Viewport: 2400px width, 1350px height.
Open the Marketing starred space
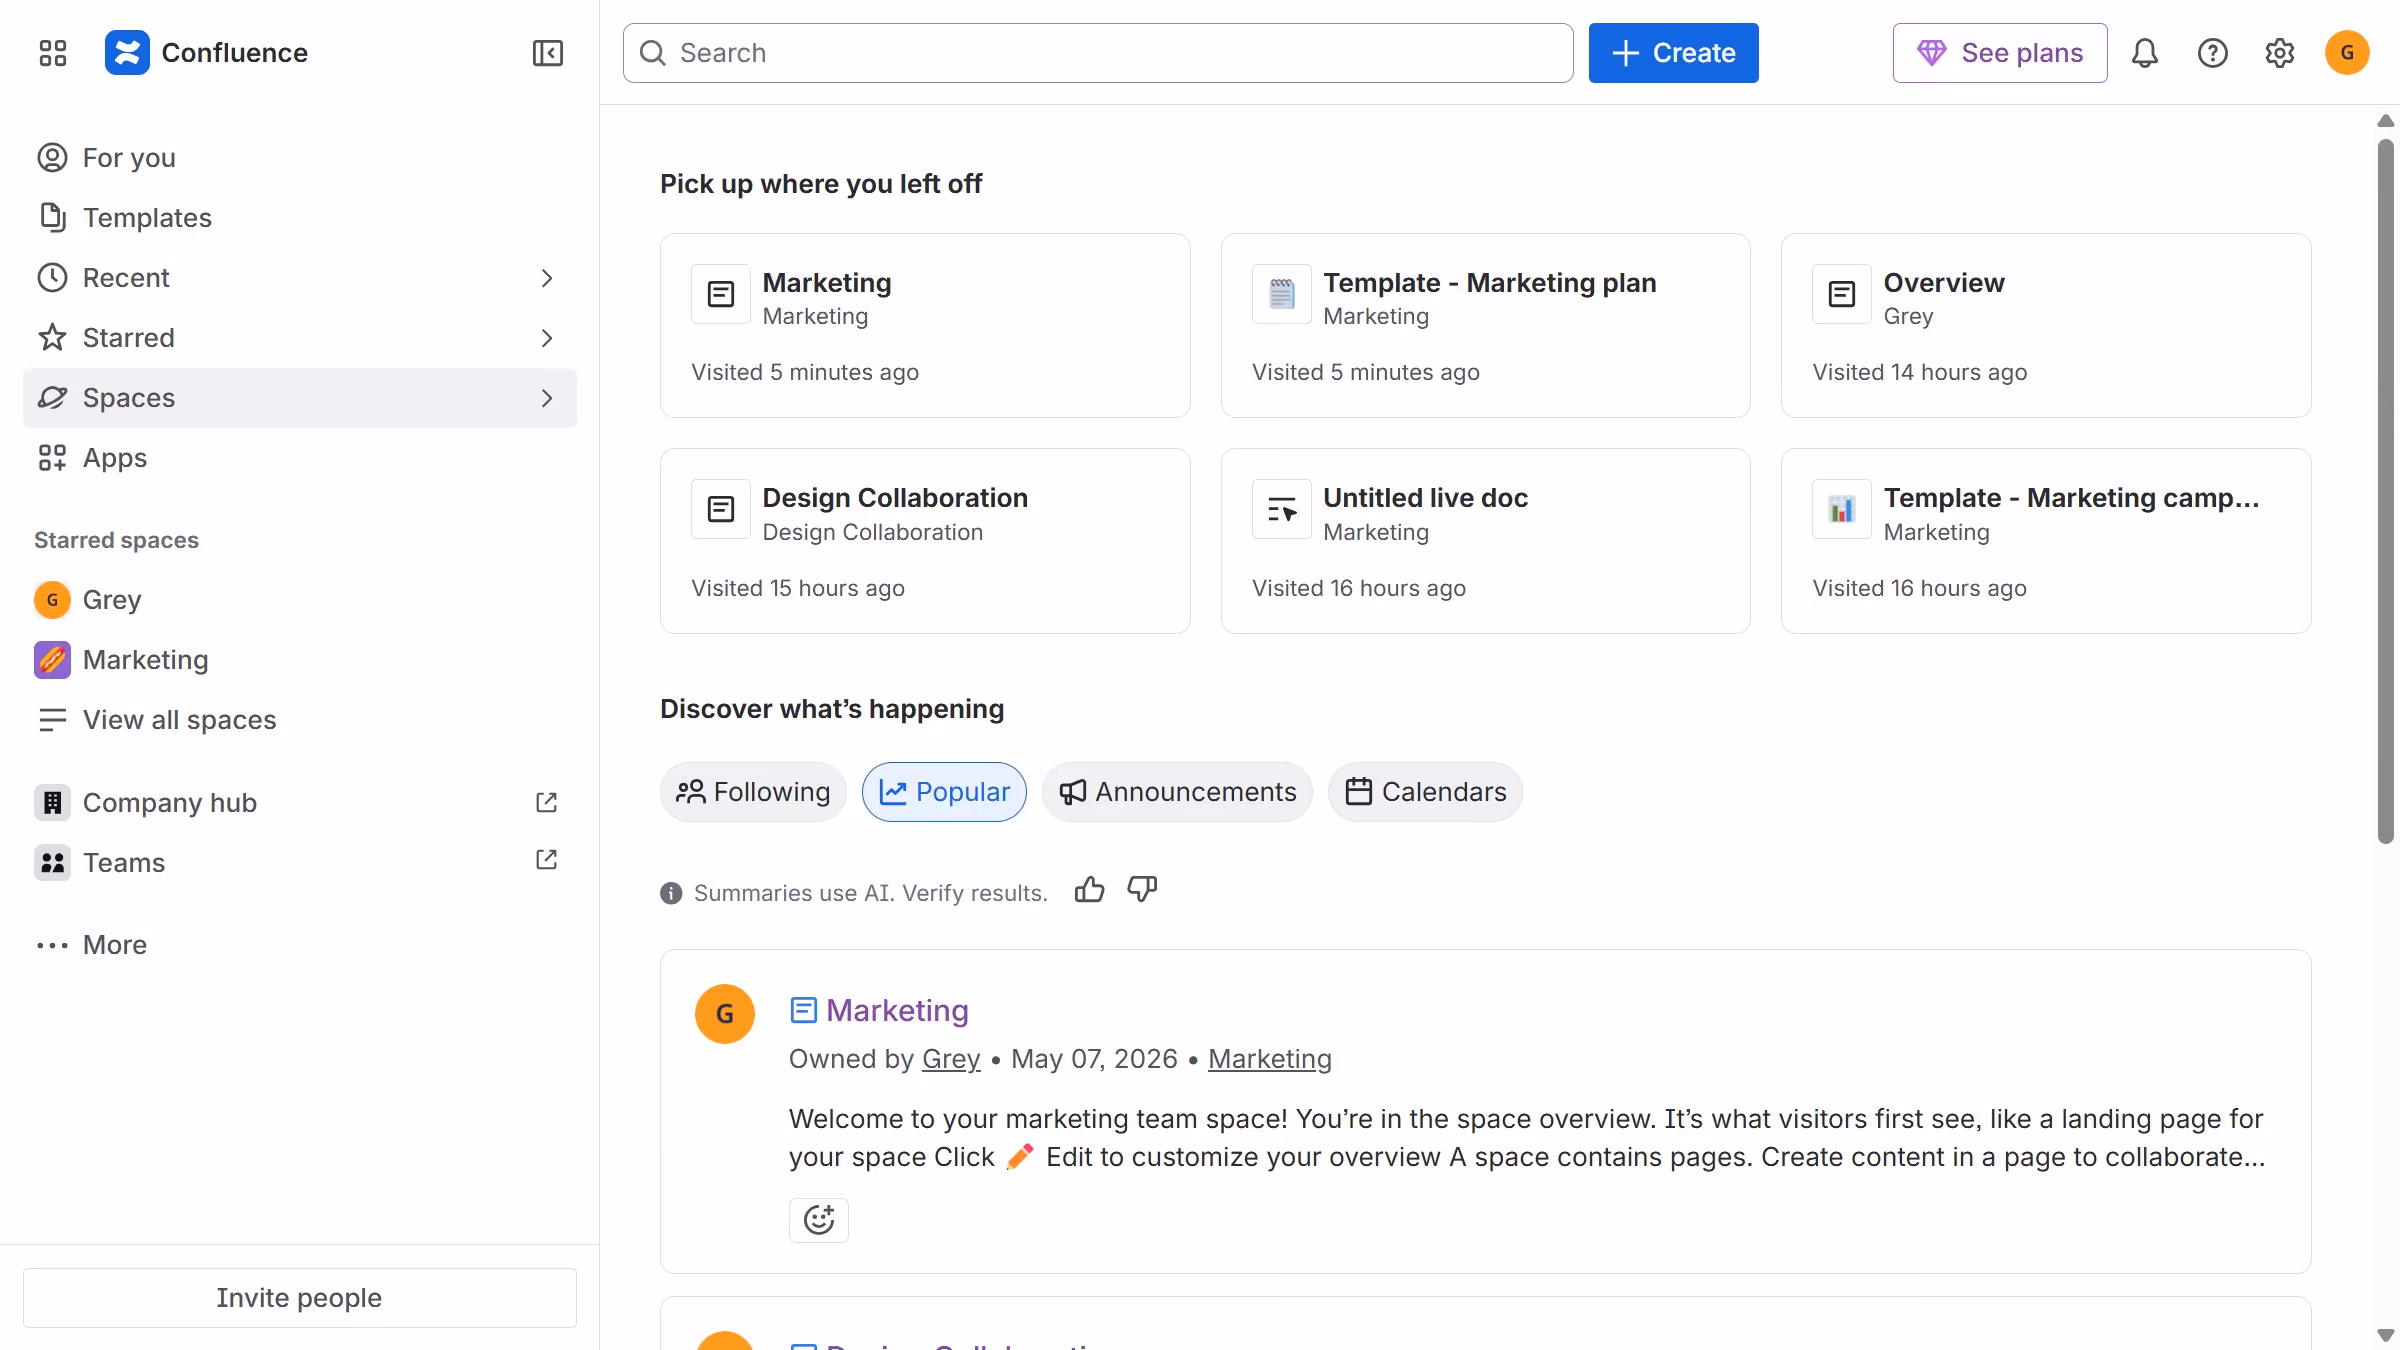point(300,660)
